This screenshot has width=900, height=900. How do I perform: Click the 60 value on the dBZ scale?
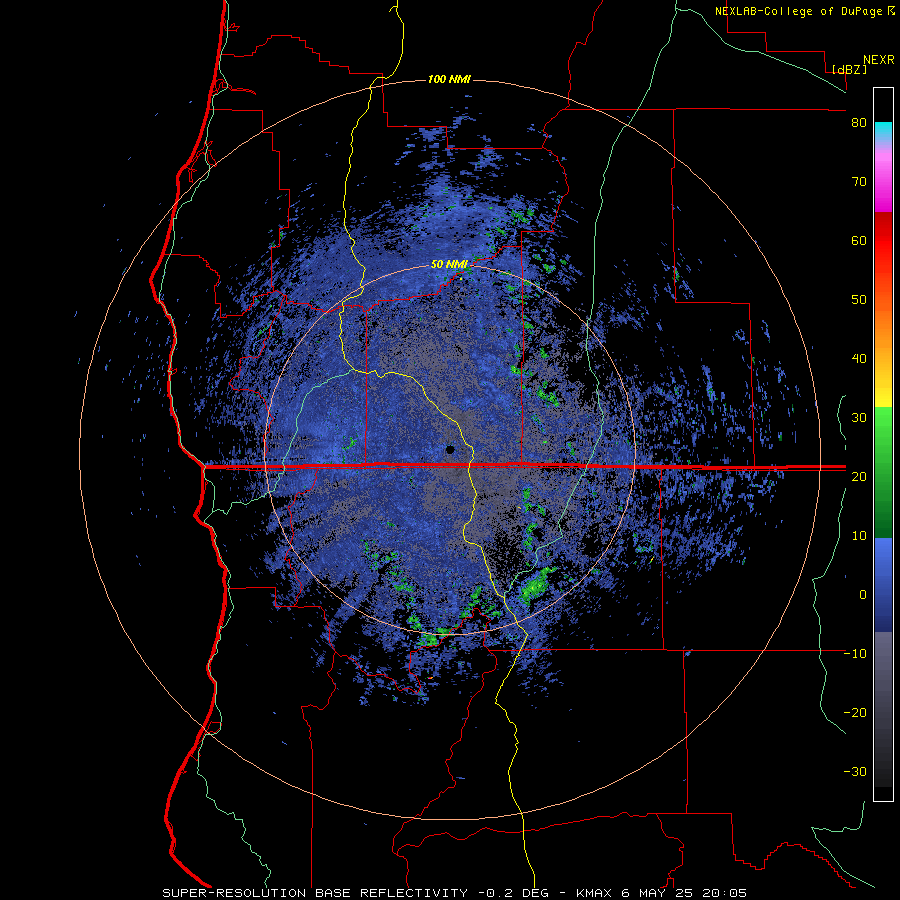[x=859, y=240]
